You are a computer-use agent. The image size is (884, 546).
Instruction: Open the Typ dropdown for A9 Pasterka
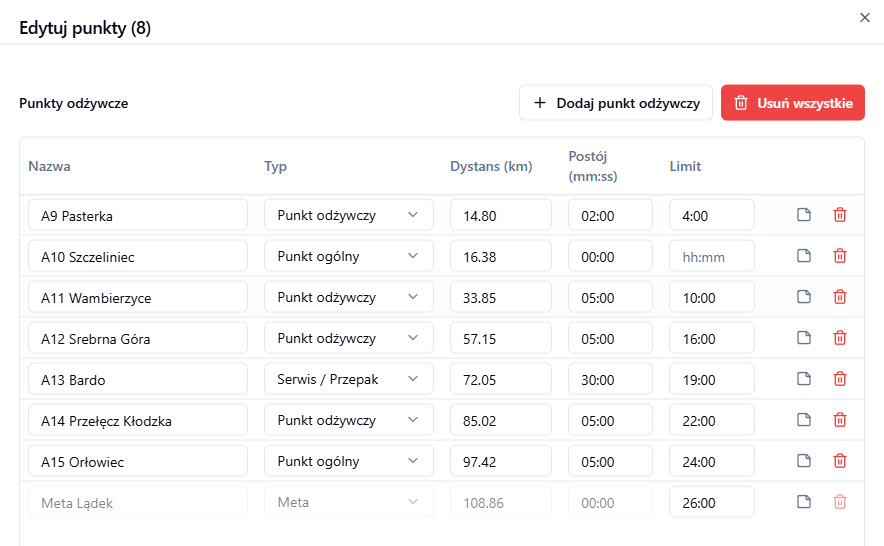pyautogui.click(x=348, y=215)
